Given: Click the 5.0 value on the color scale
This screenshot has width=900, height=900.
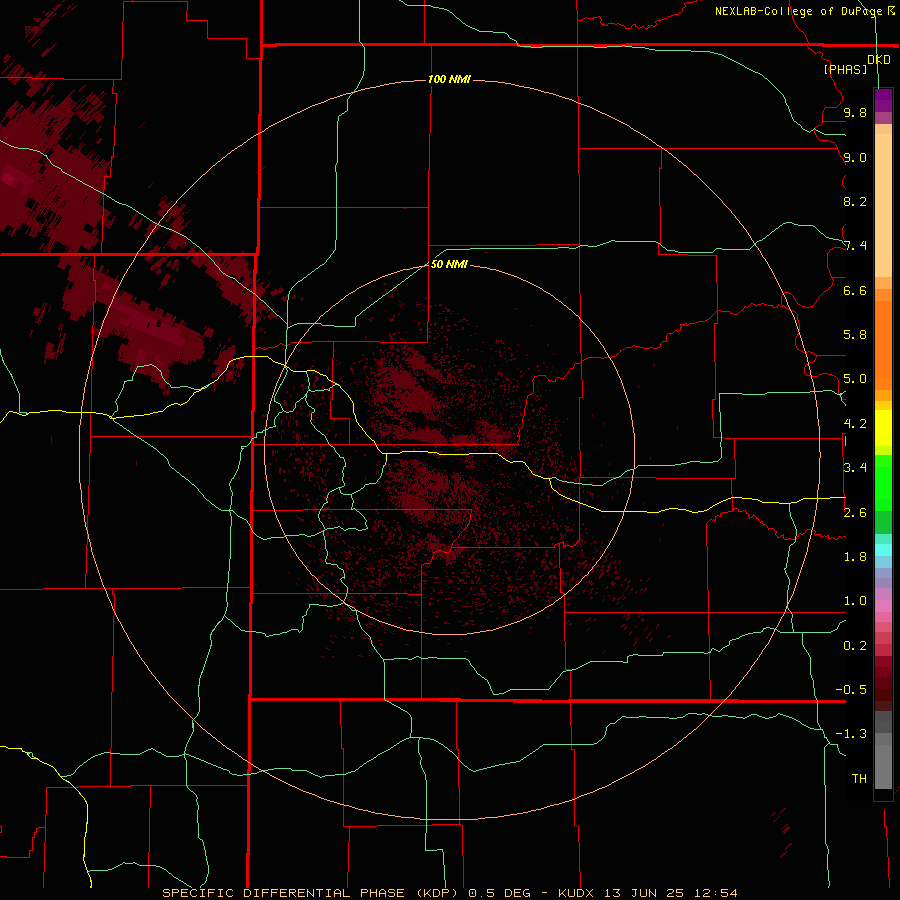Looking at the screenshot, I should point(855,379).
